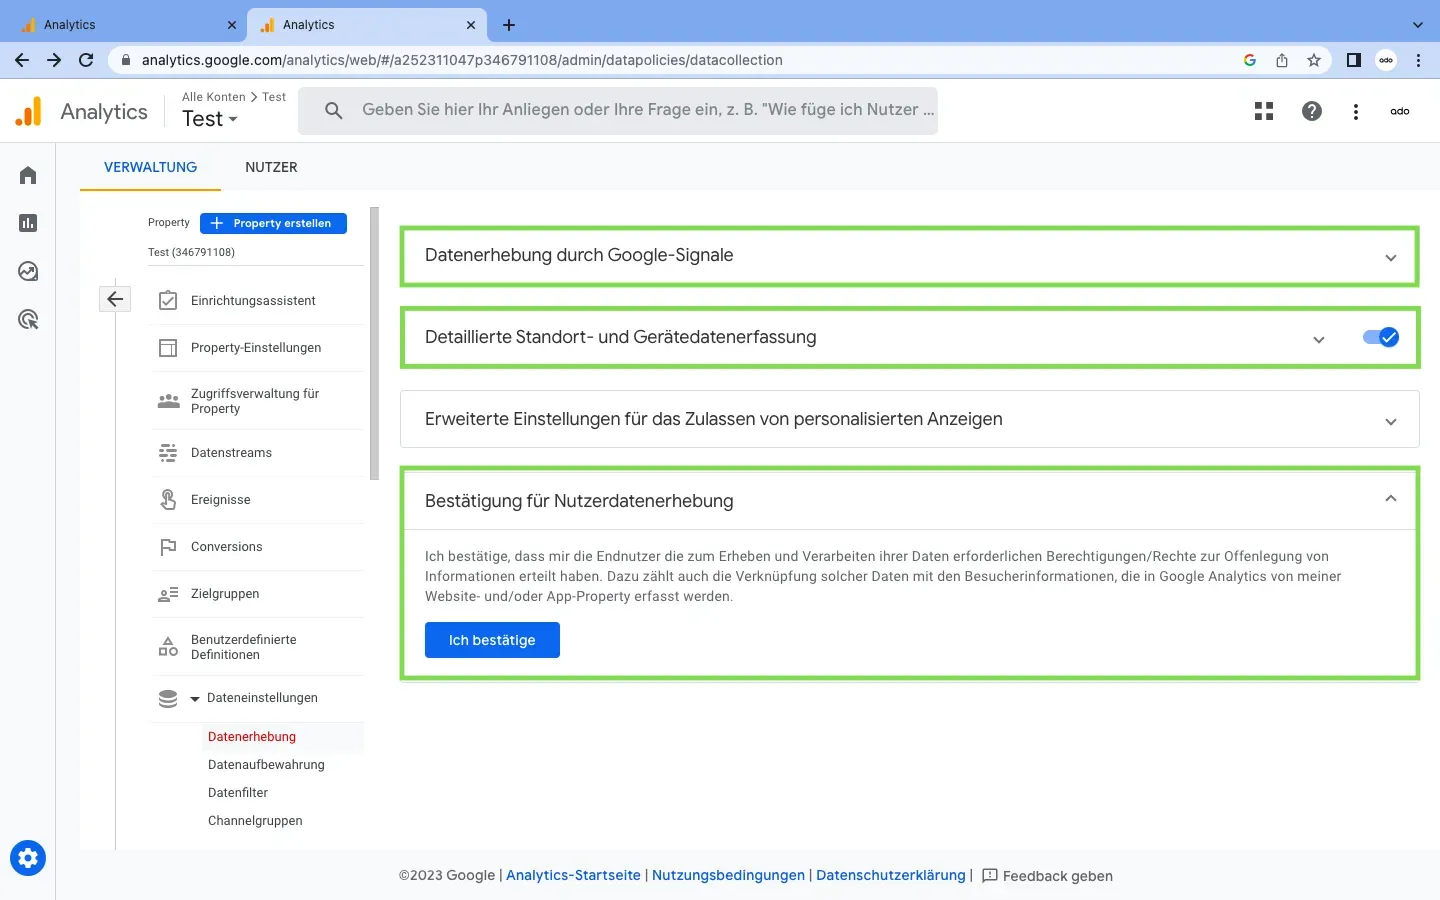Click Feedback geben

click(1047, 876)
